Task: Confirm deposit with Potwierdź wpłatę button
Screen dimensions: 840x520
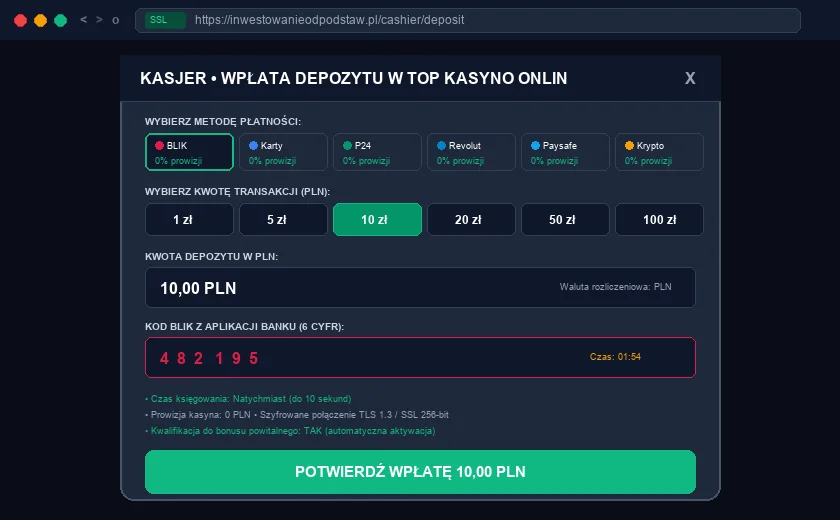Action: coord(421,472)
